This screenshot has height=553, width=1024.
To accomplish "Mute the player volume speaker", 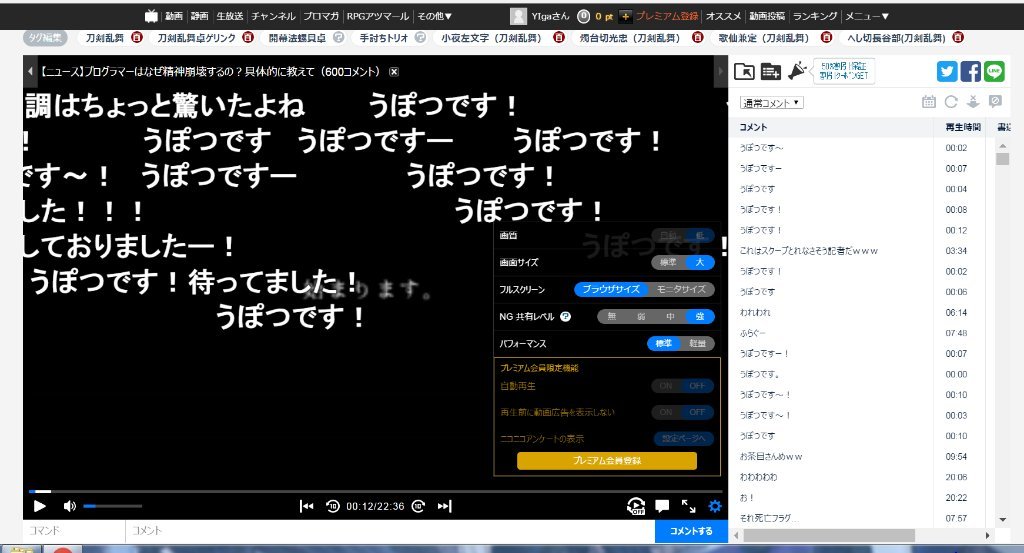I will [69, 506].
